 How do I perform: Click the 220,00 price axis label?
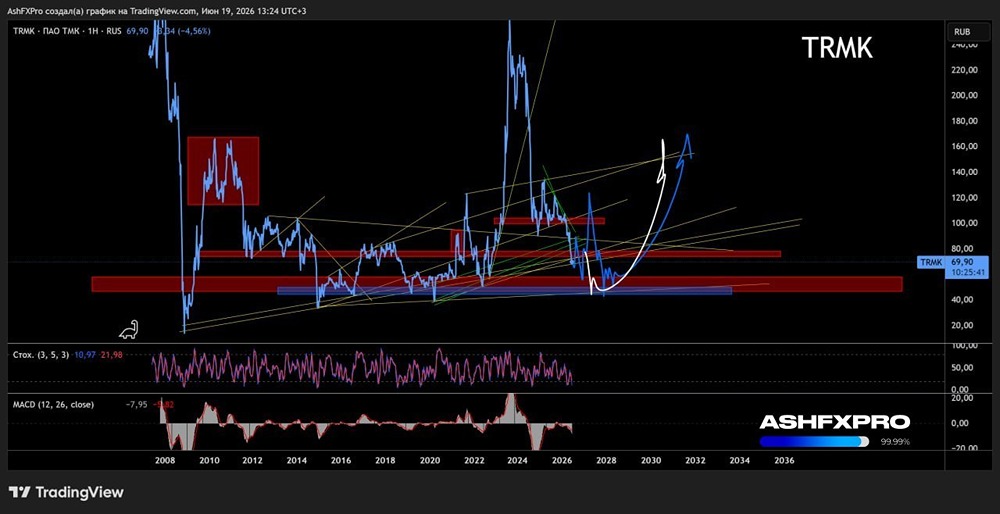pos(963,71)
